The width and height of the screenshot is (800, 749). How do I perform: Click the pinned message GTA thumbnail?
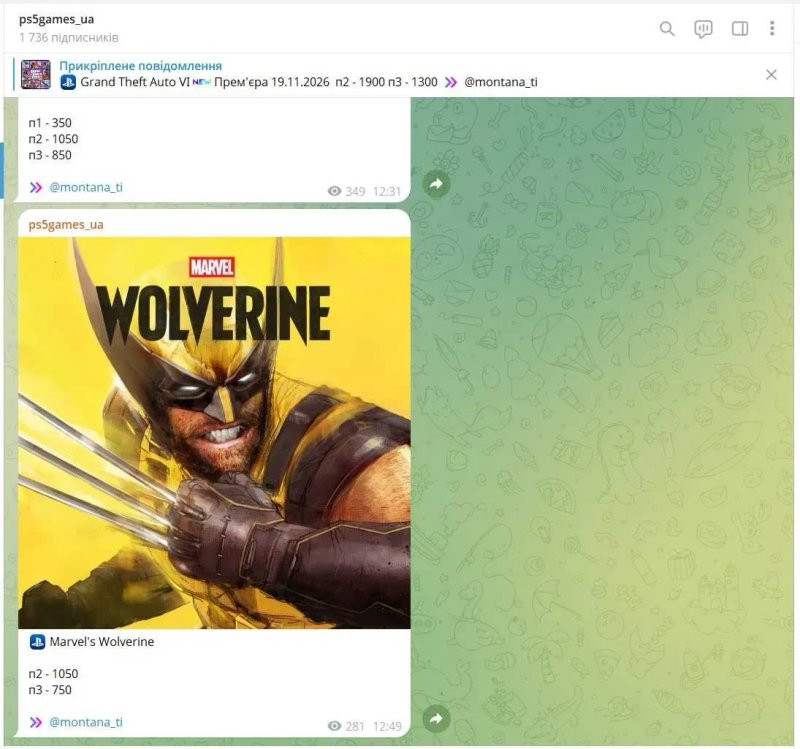click(36, 74)
